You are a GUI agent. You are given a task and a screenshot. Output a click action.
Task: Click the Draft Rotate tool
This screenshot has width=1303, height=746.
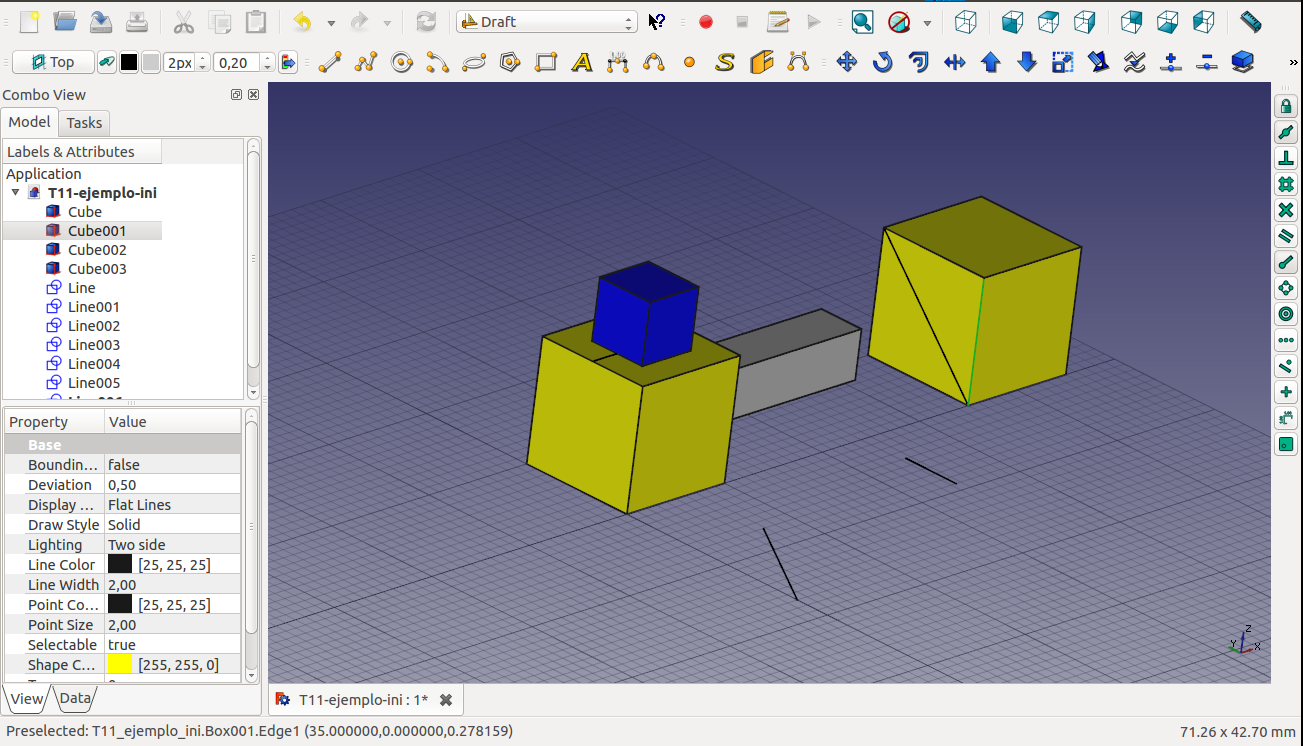coord(882,63)
